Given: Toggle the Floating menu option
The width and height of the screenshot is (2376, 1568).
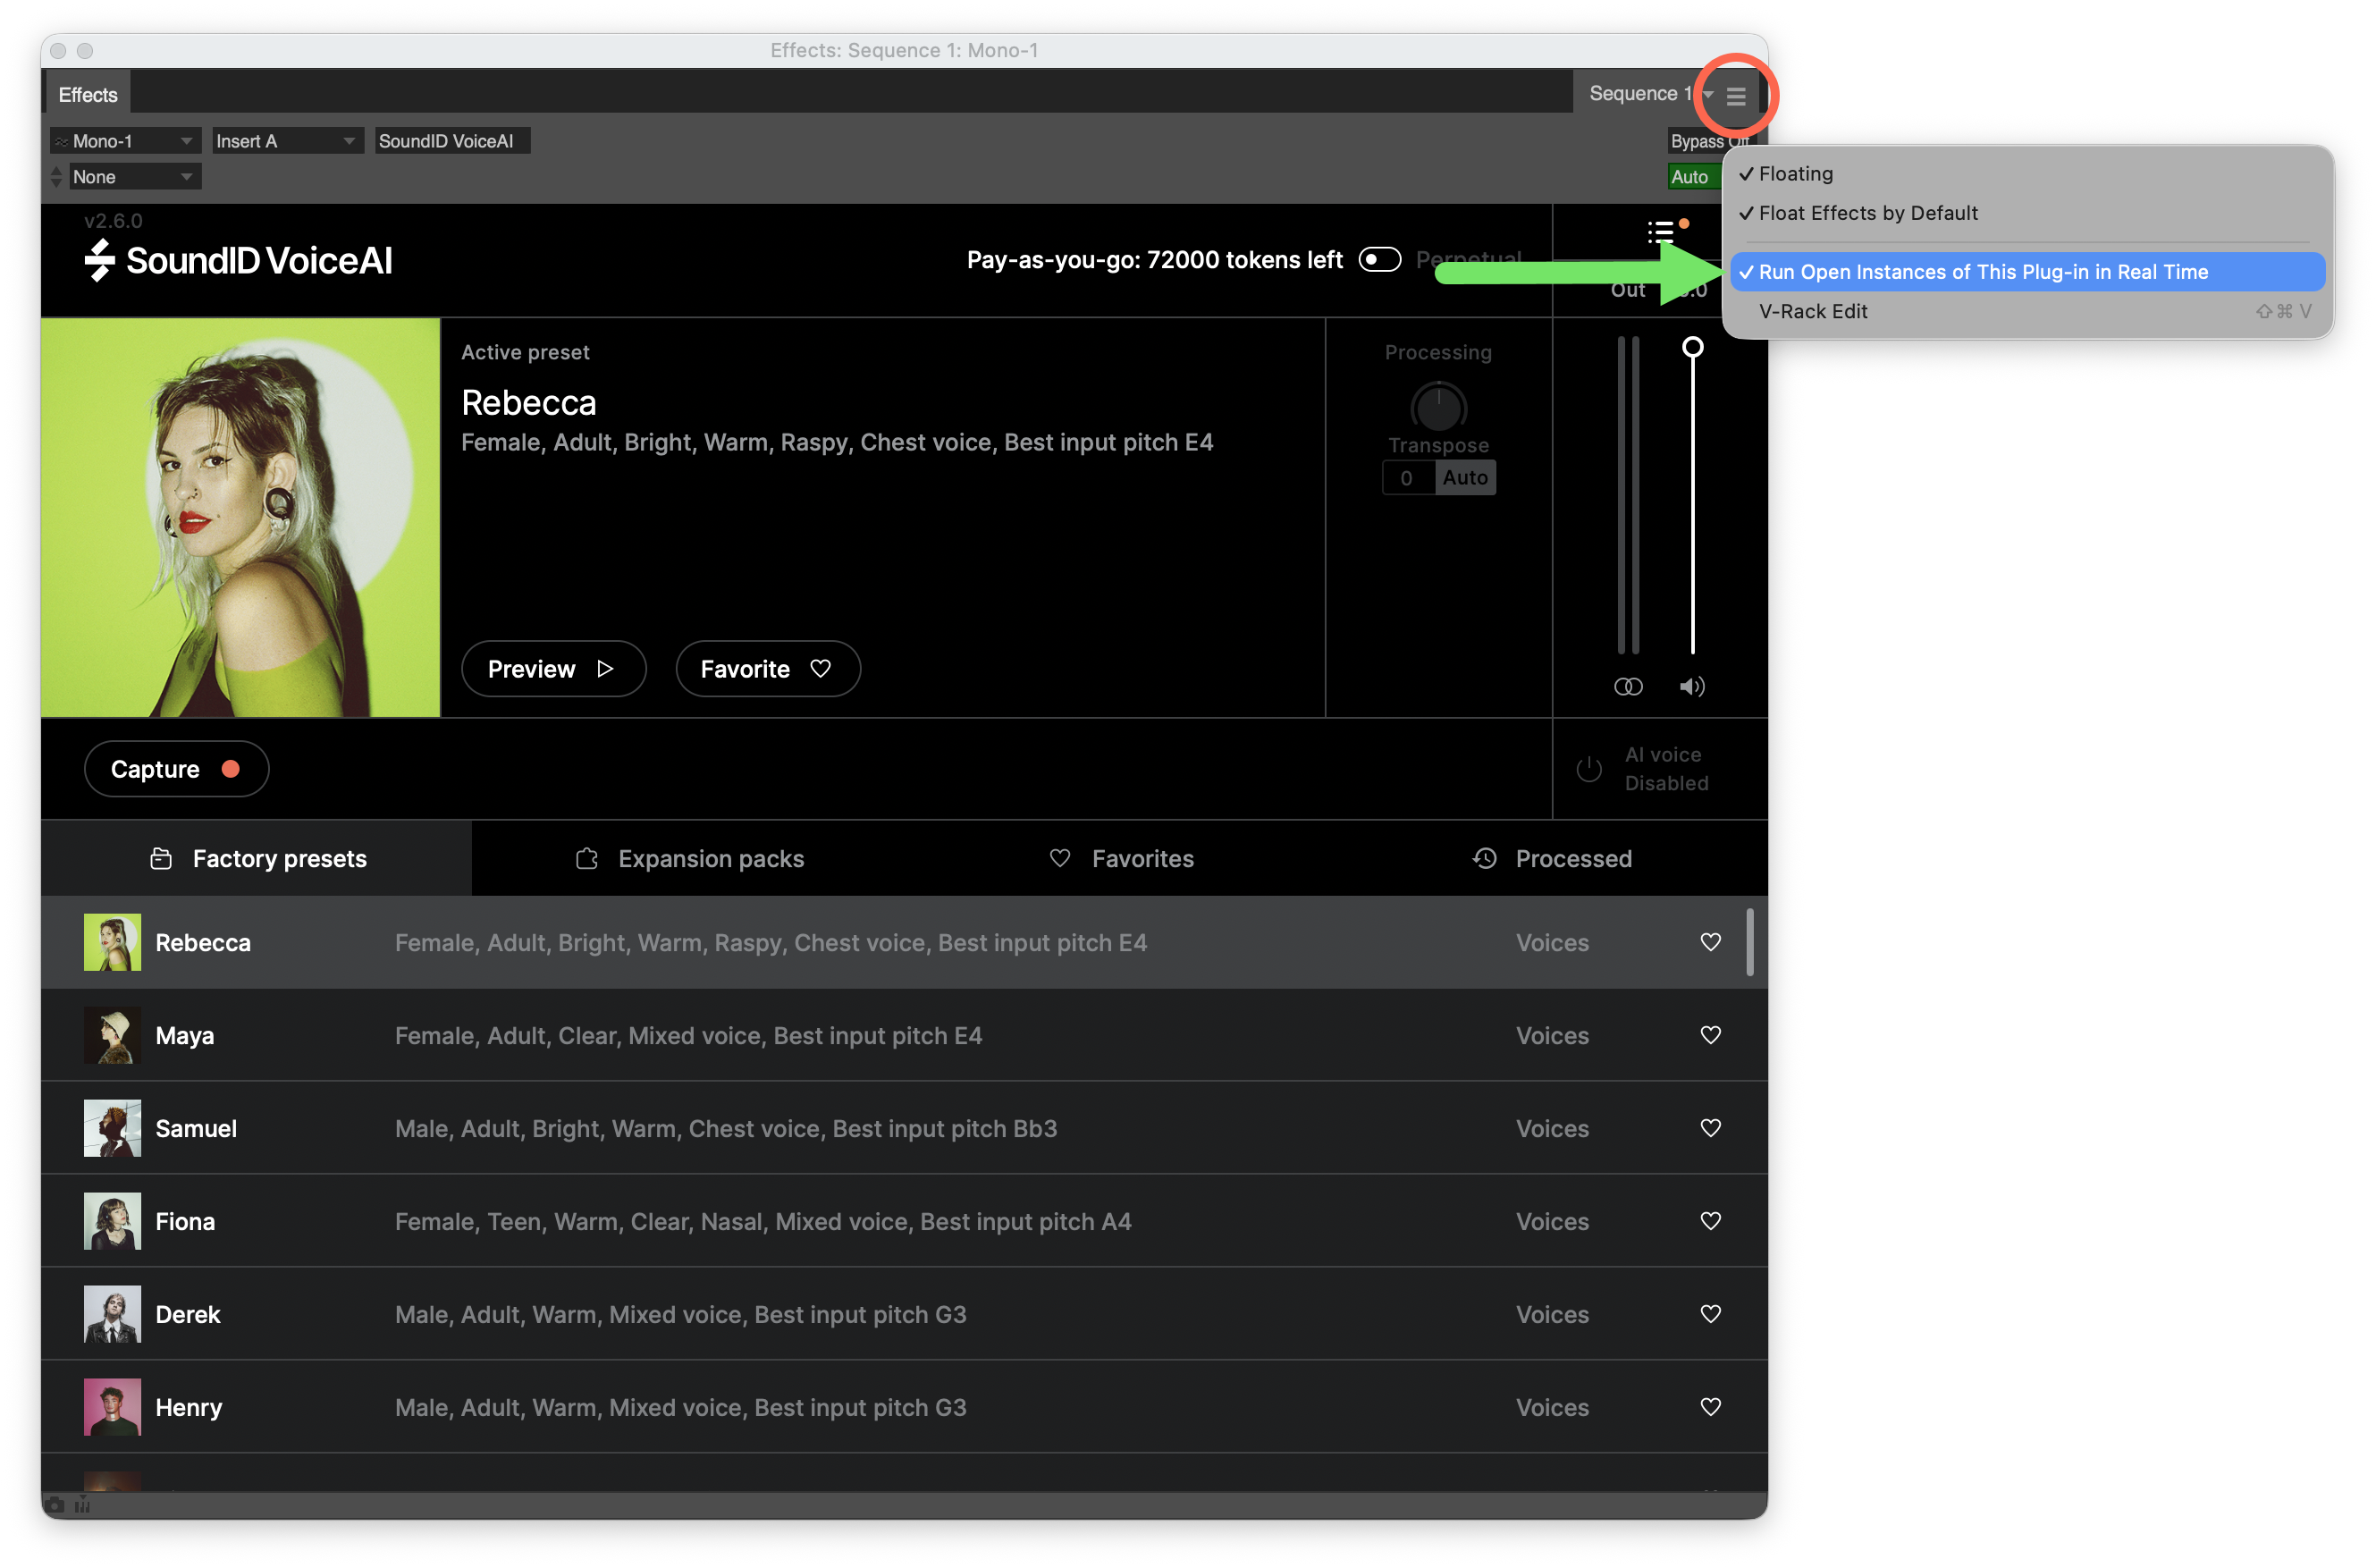Looking at the screenshot, I should tap(2027, 174).
